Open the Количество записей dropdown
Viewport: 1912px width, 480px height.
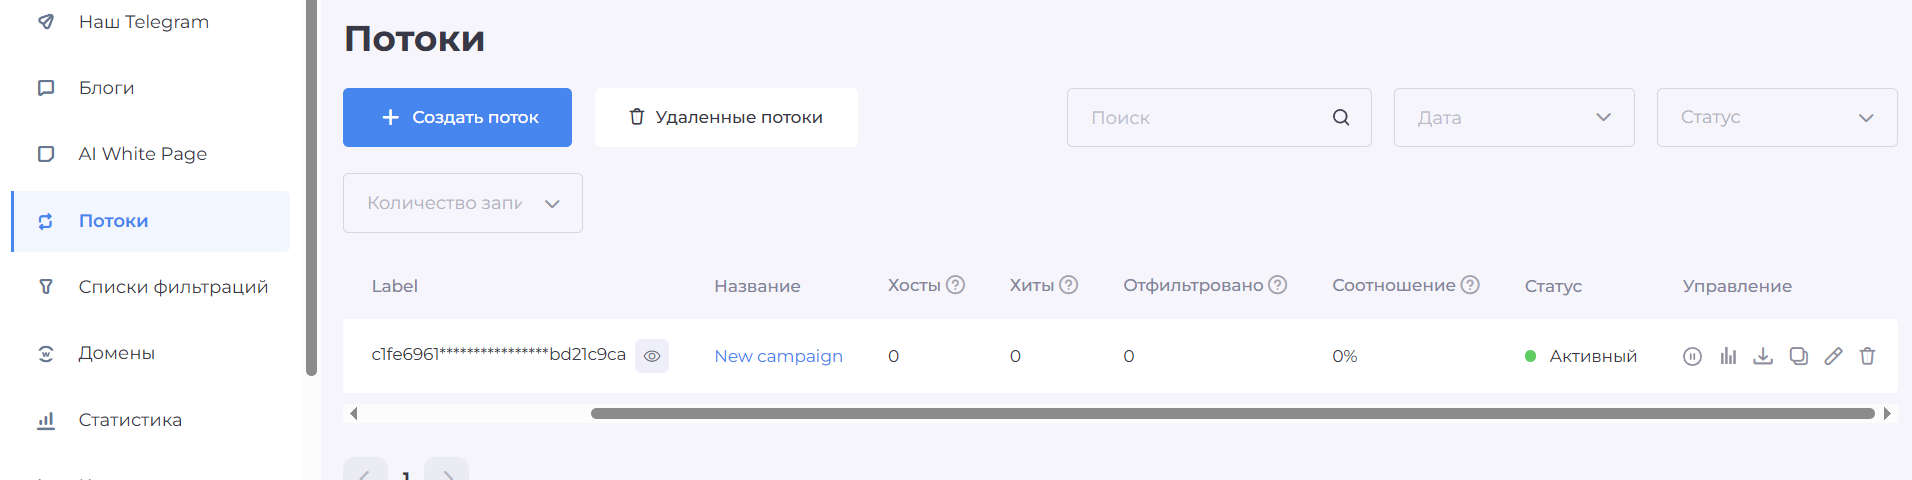click(x=462, y=203)
